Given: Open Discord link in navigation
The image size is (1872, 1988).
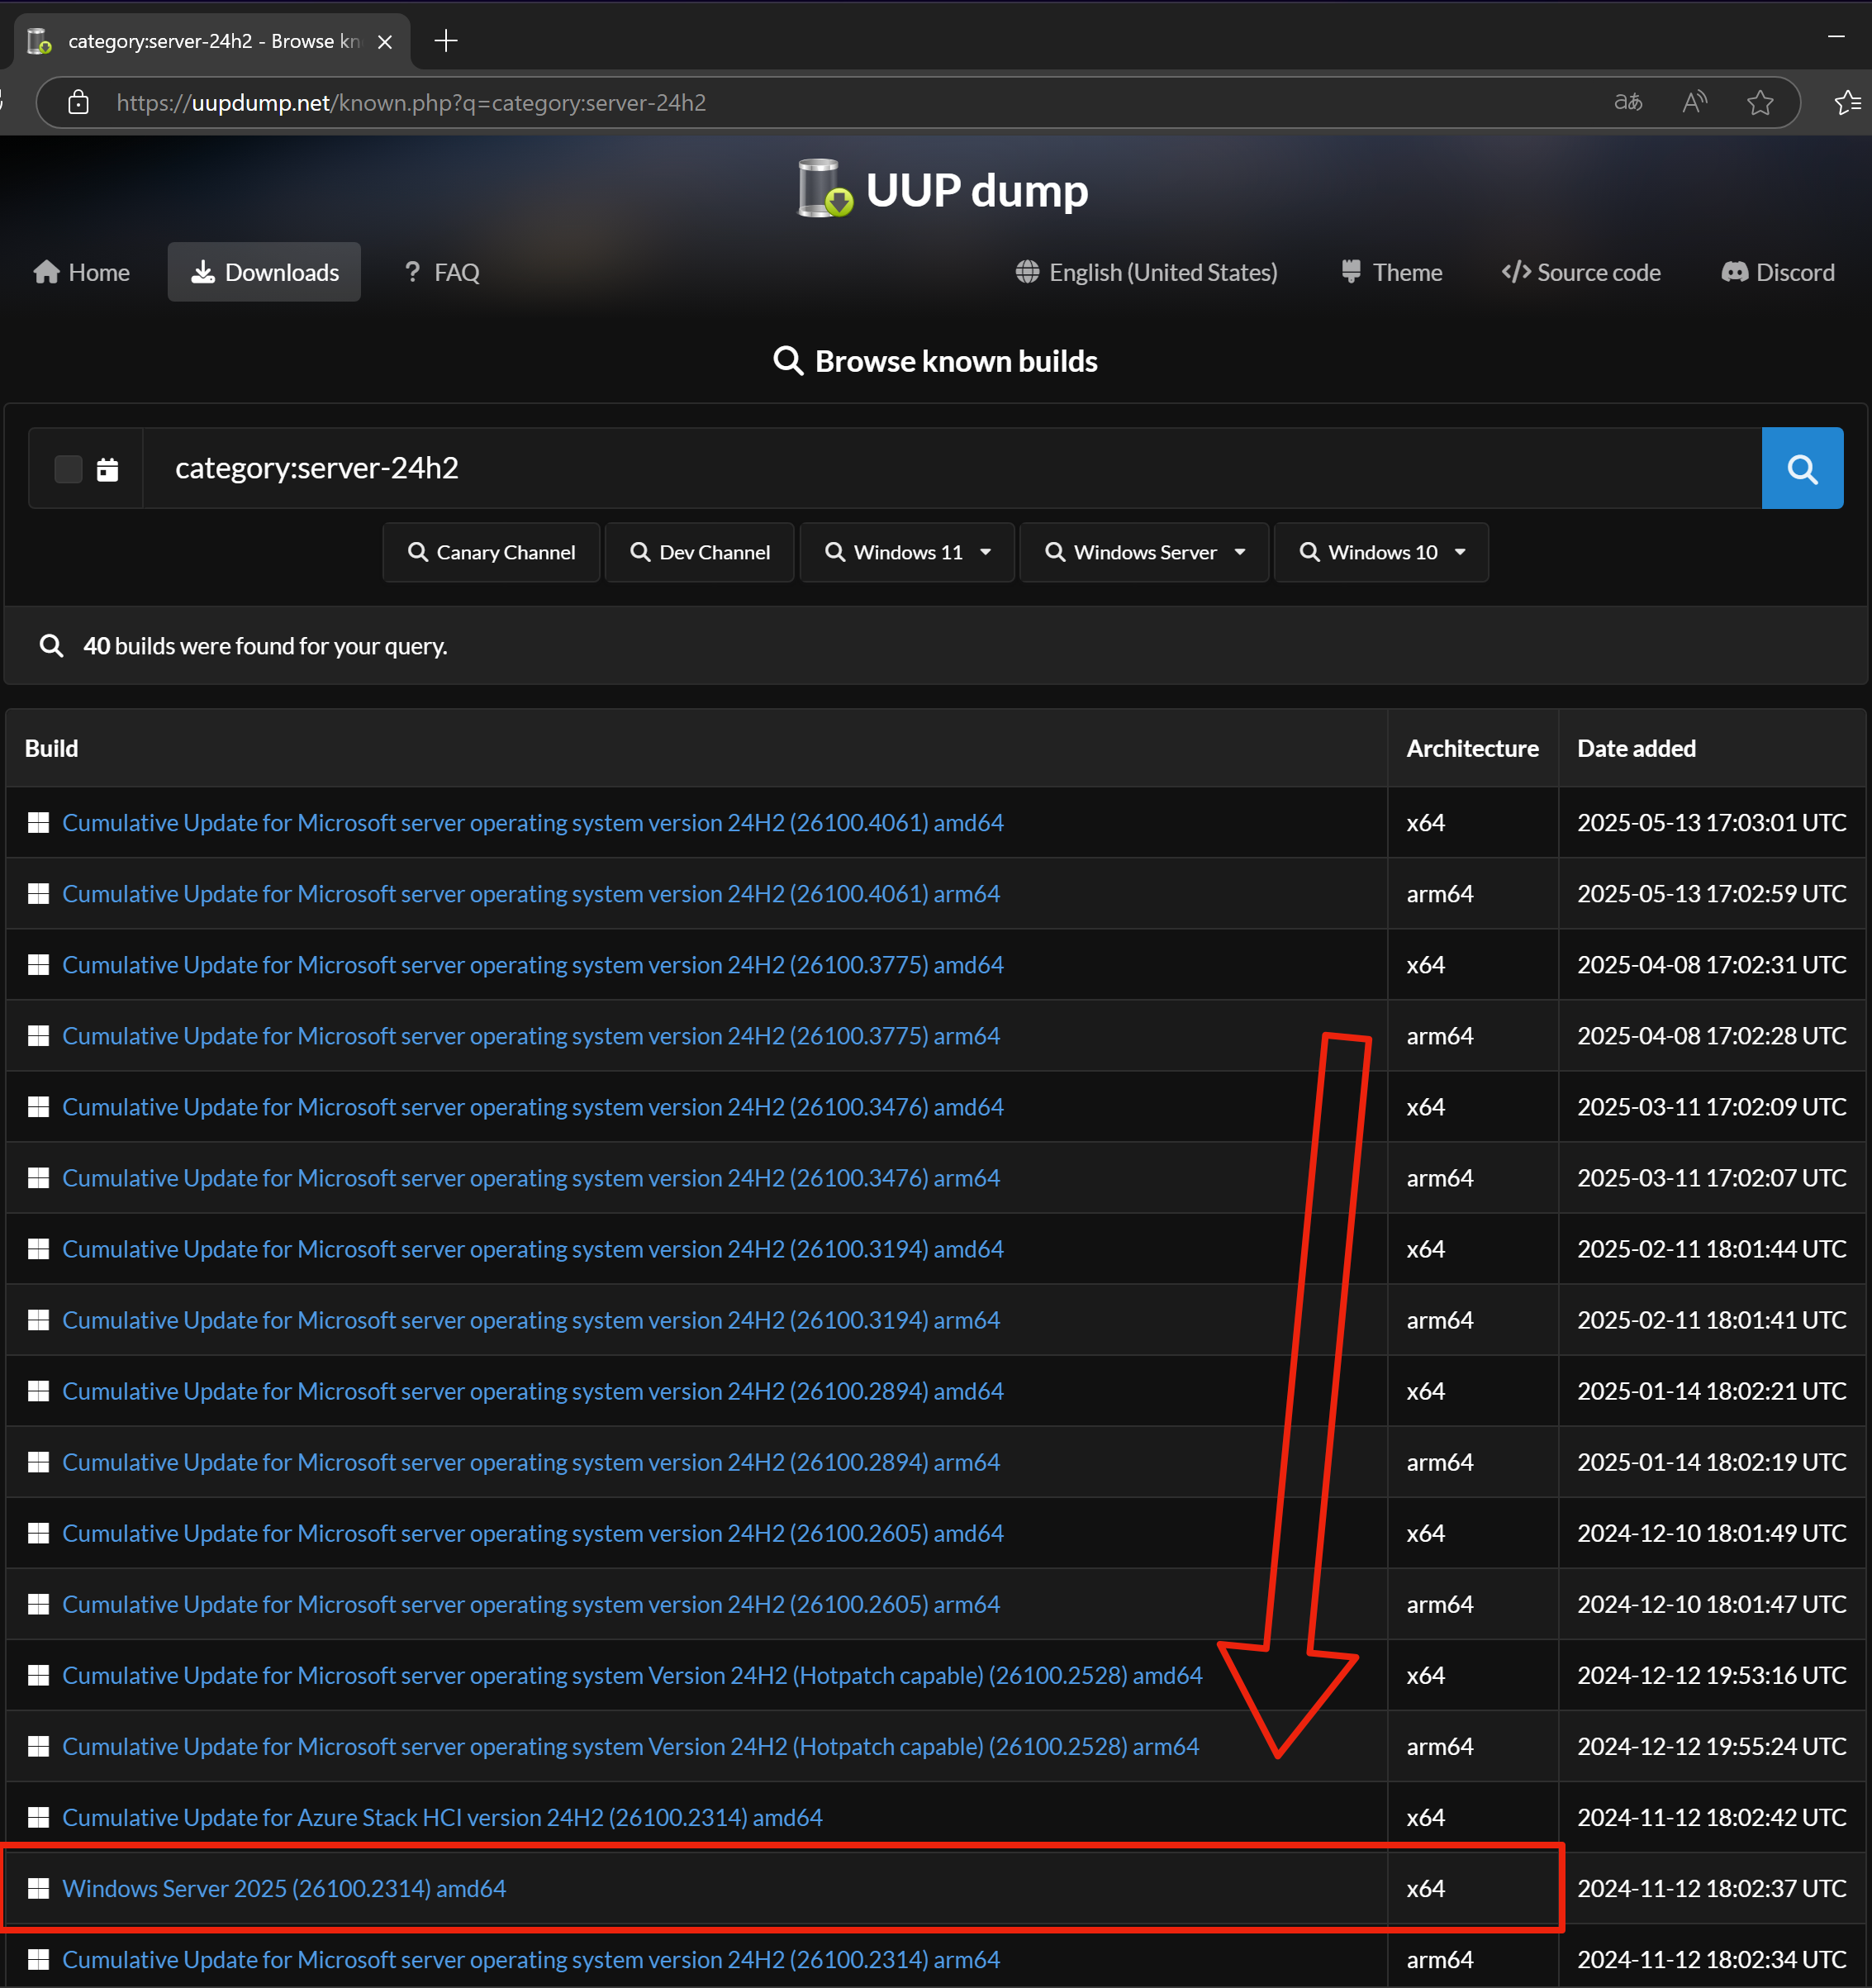Looking at the screenshot, I should pyautogui.click(x=1777, y=272).
